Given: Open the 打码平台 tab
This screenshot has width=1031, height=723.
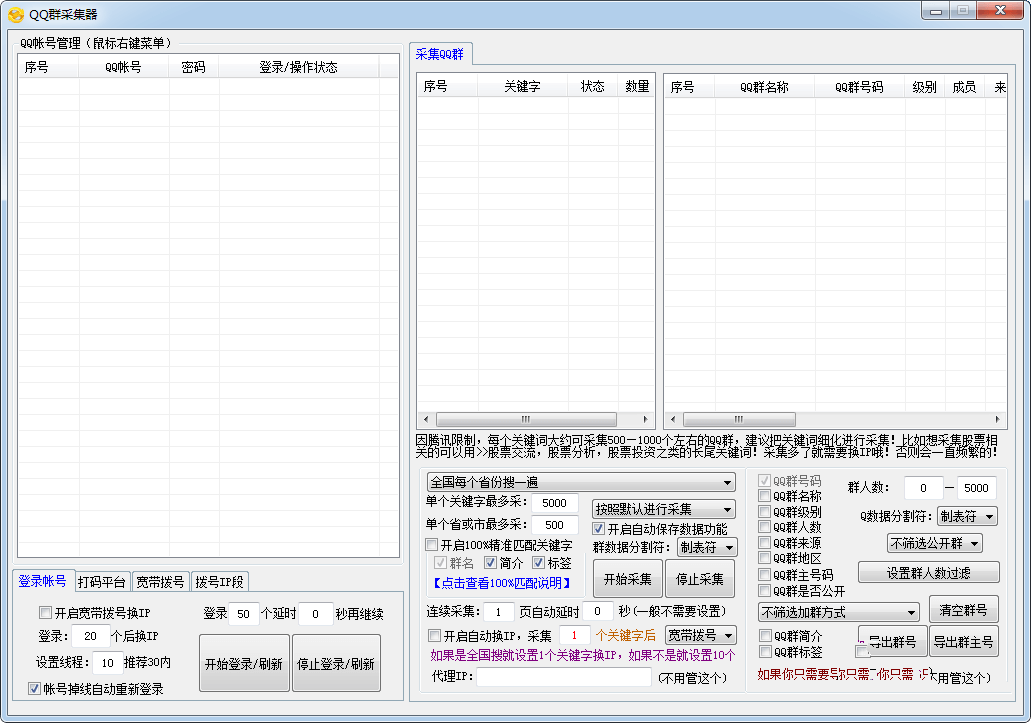Looking at the screenshot, I should (102, 582).
